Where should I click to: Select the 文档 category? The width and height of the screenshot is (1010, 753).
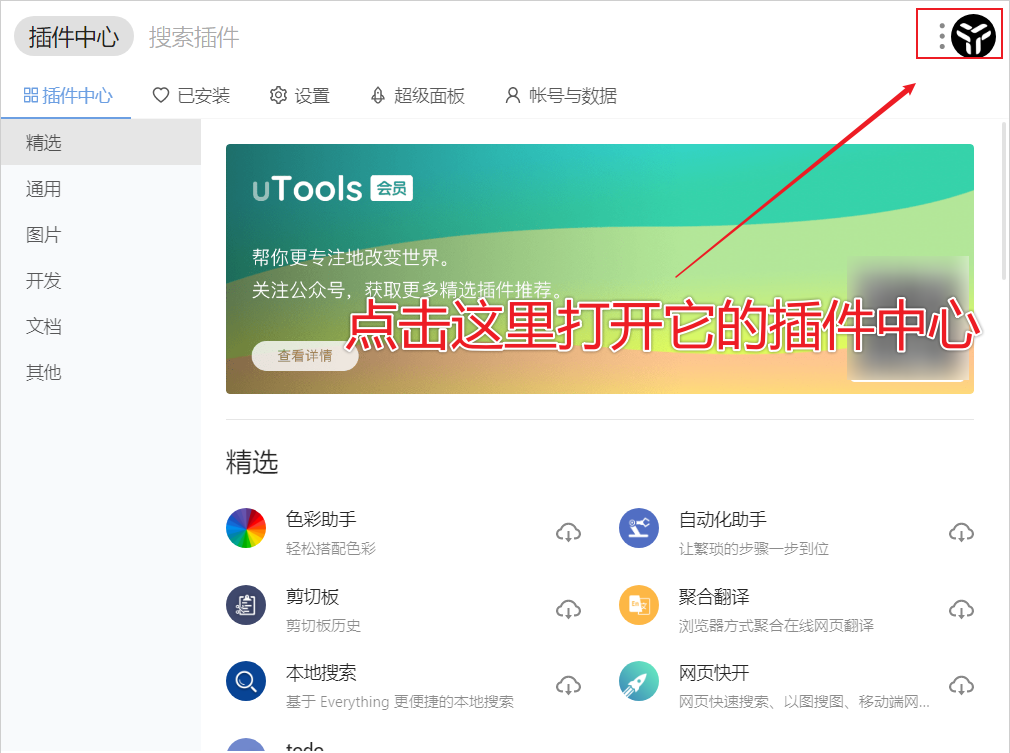pyautogui.click(x=101, y=326)
